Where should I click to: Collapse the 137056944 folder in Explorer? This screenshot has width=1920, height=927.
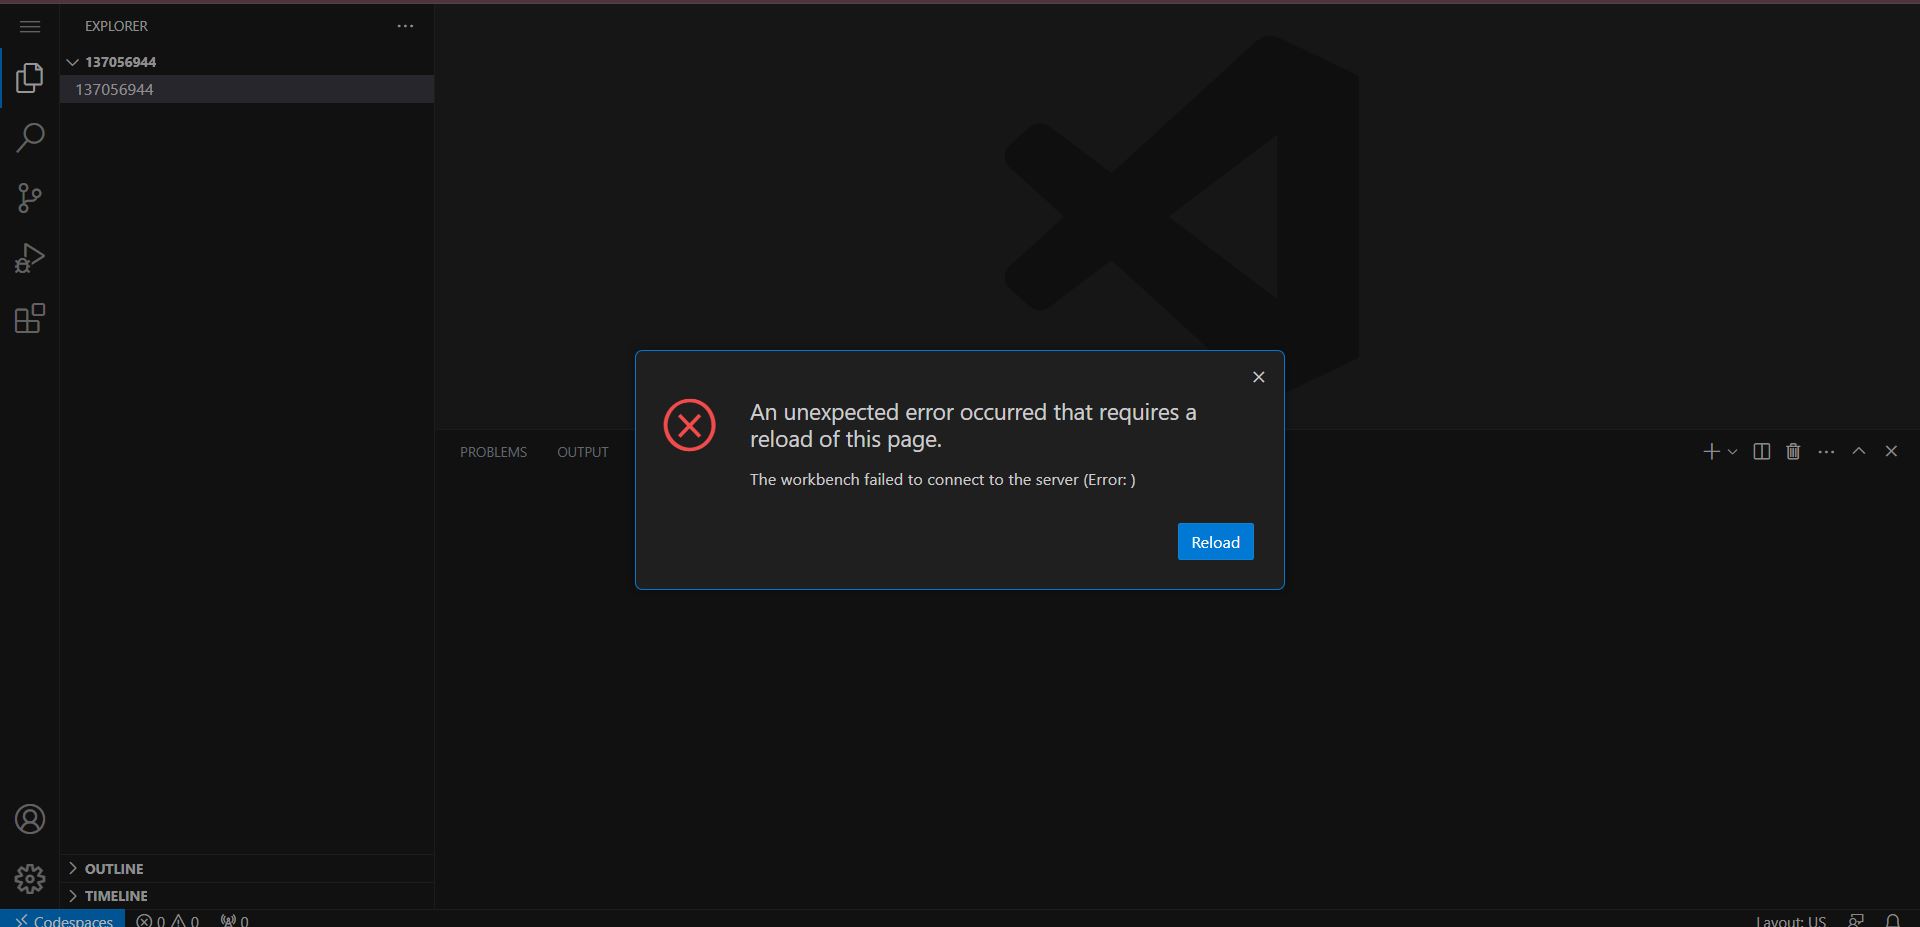72,61
